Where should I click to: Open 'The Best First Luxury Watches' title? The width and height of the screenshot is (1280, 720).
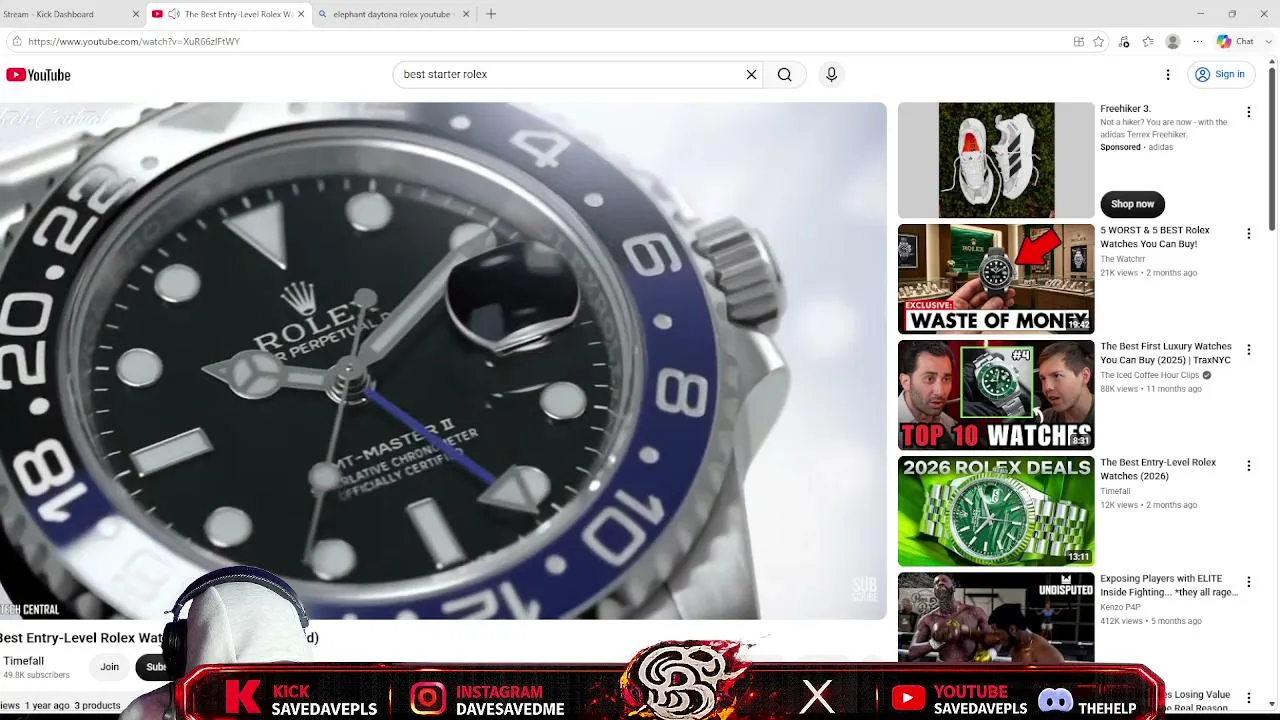[x=1166, y=353]
